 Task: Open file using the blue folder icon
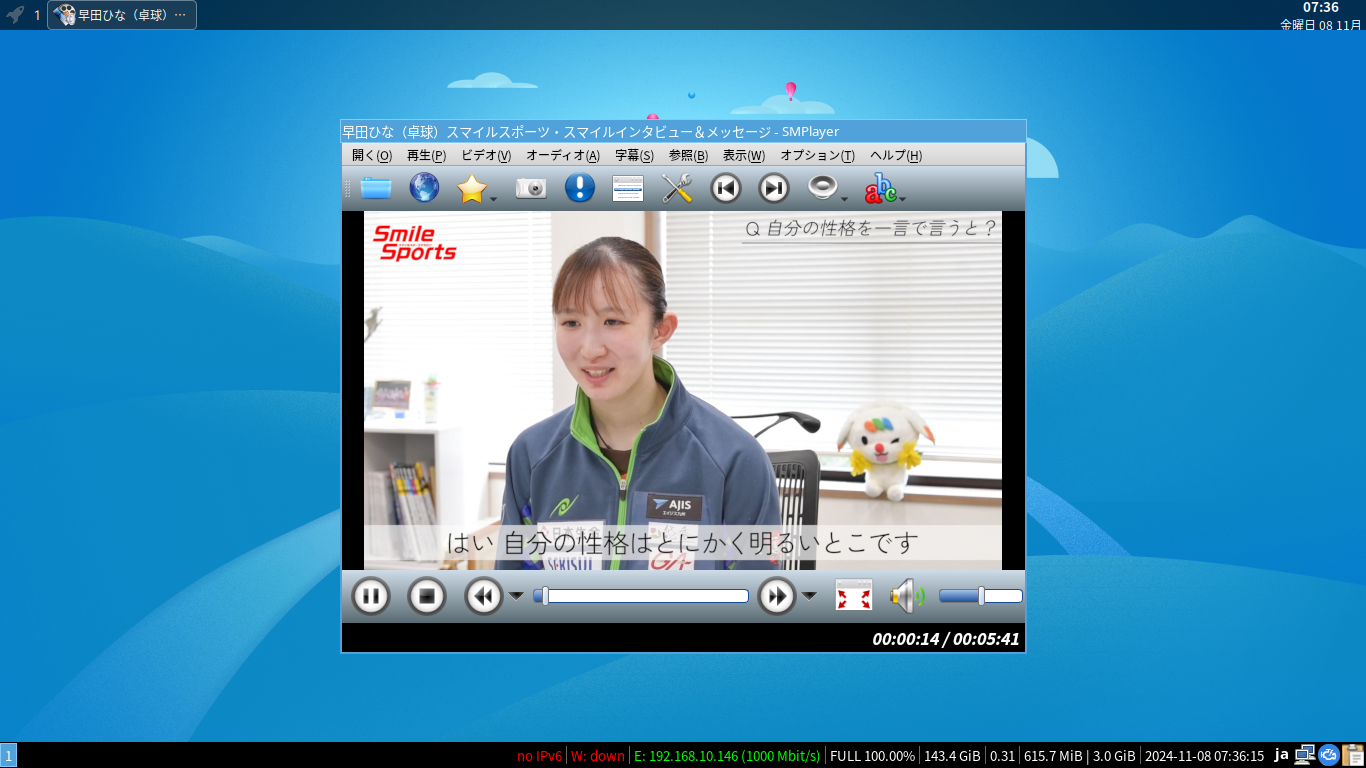click(x=376, y=187)
